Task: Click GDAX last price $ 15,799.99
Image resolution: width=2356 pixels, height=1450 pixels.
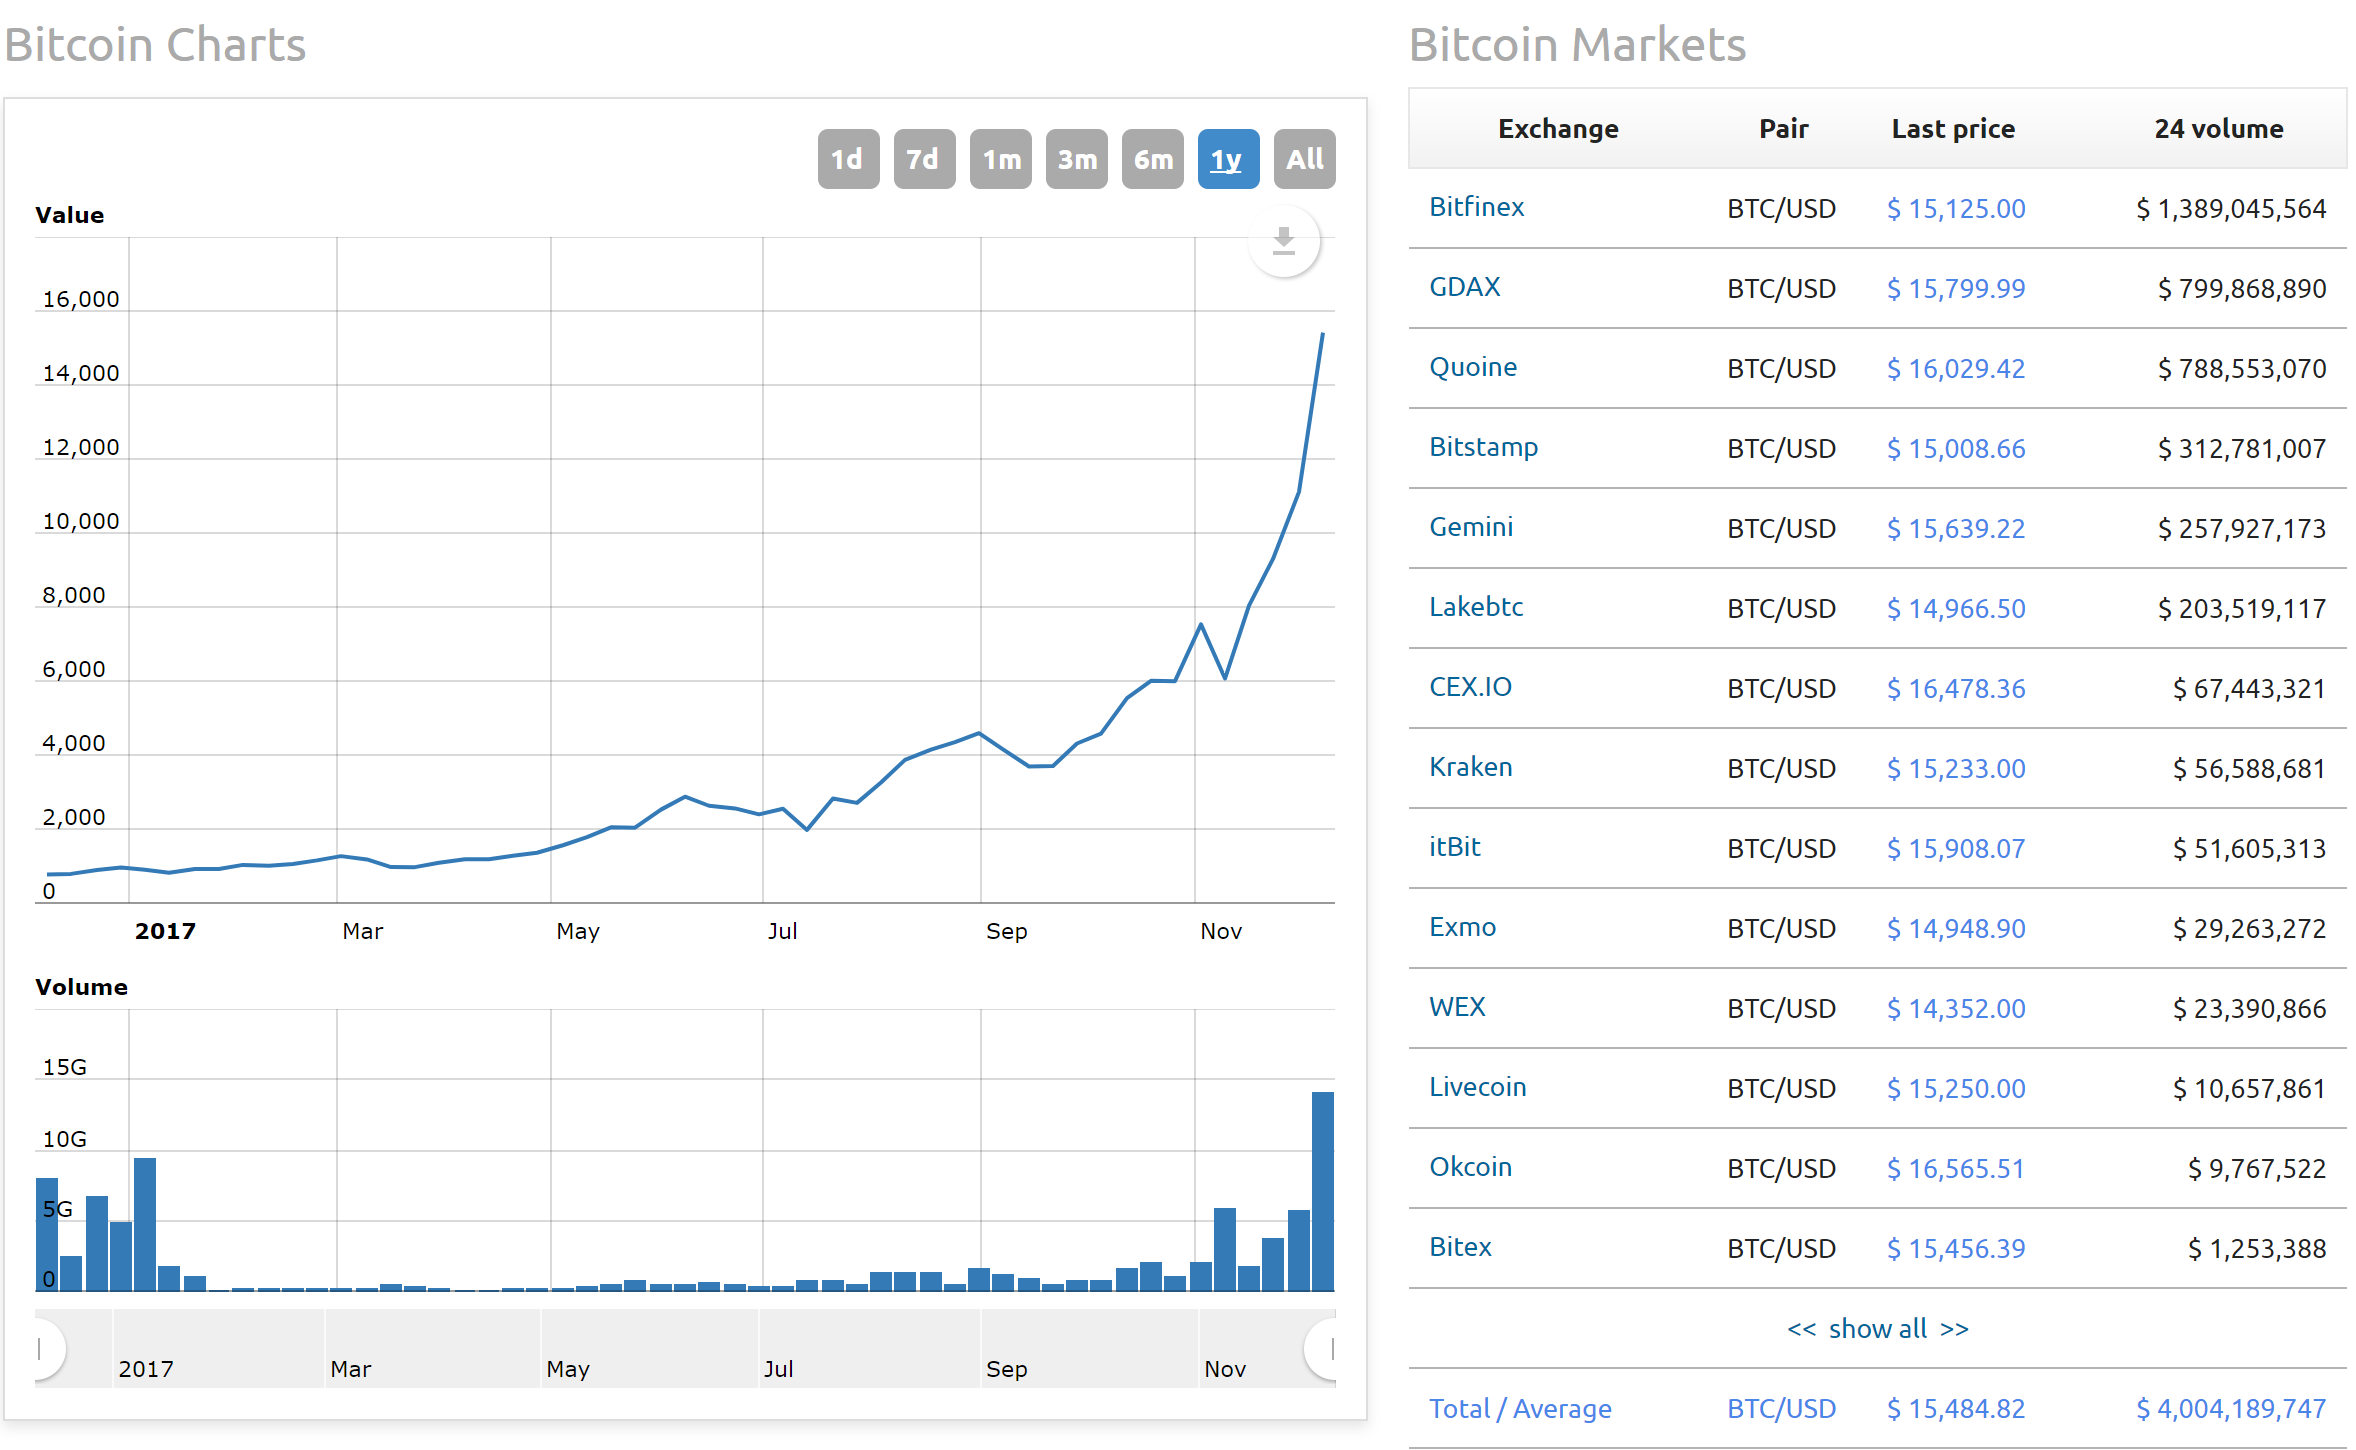Action: (1955, 288)
